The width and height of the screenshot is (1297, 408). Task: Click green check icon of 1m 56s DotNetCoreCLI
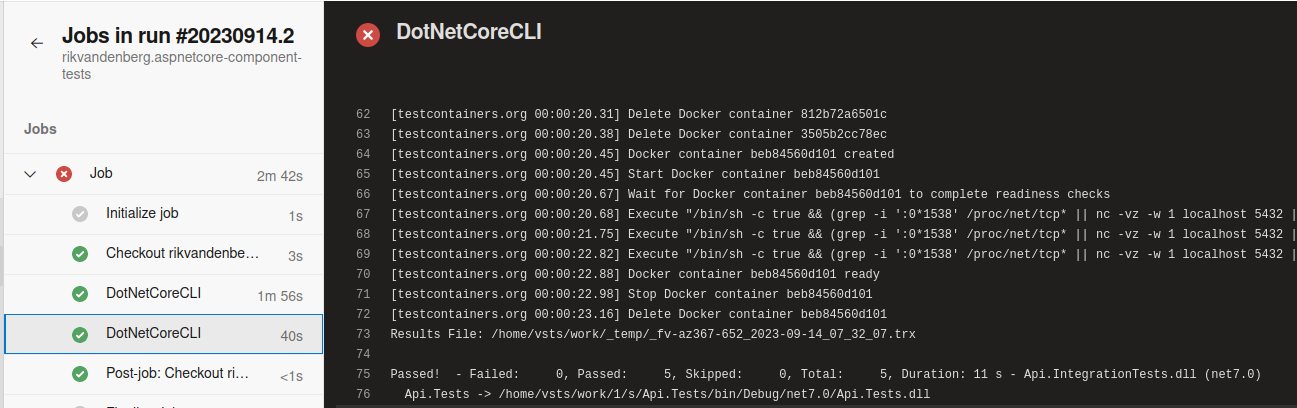80,294
